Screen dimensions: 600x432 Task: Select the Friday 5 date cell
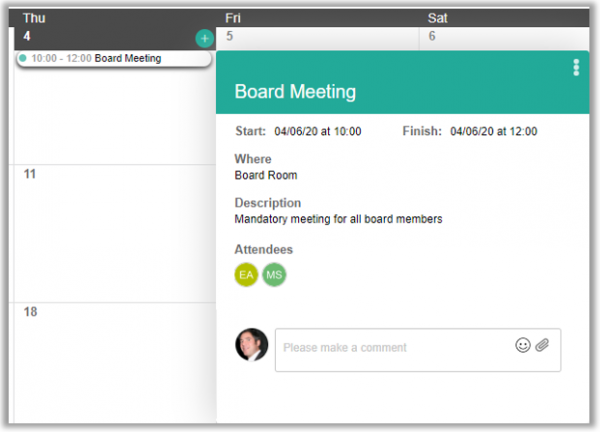pyautogui.click(x=317, y=38)
